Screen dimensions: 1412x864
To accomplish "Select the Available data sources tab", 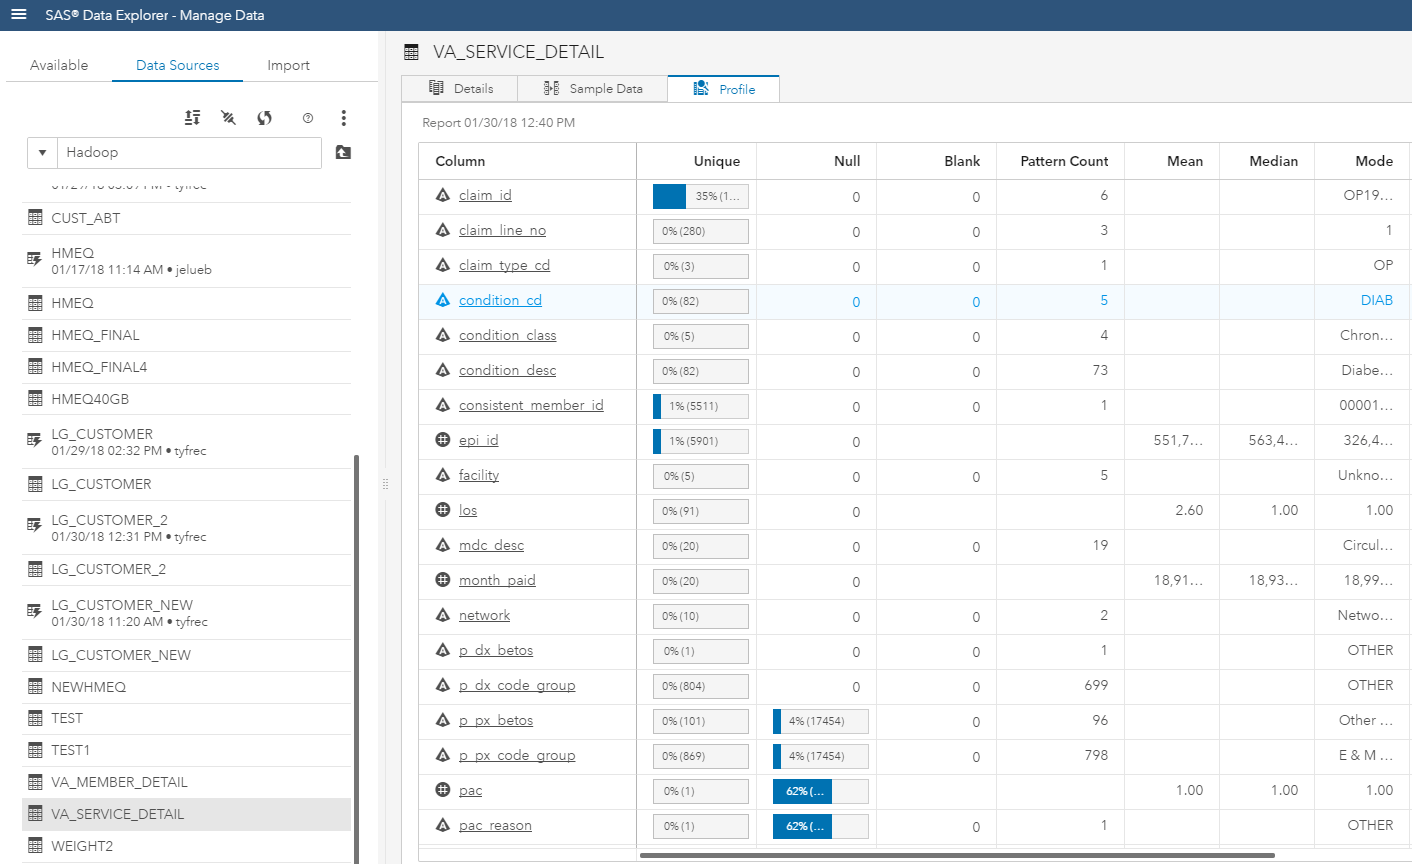I will click(x=58, y=65).
